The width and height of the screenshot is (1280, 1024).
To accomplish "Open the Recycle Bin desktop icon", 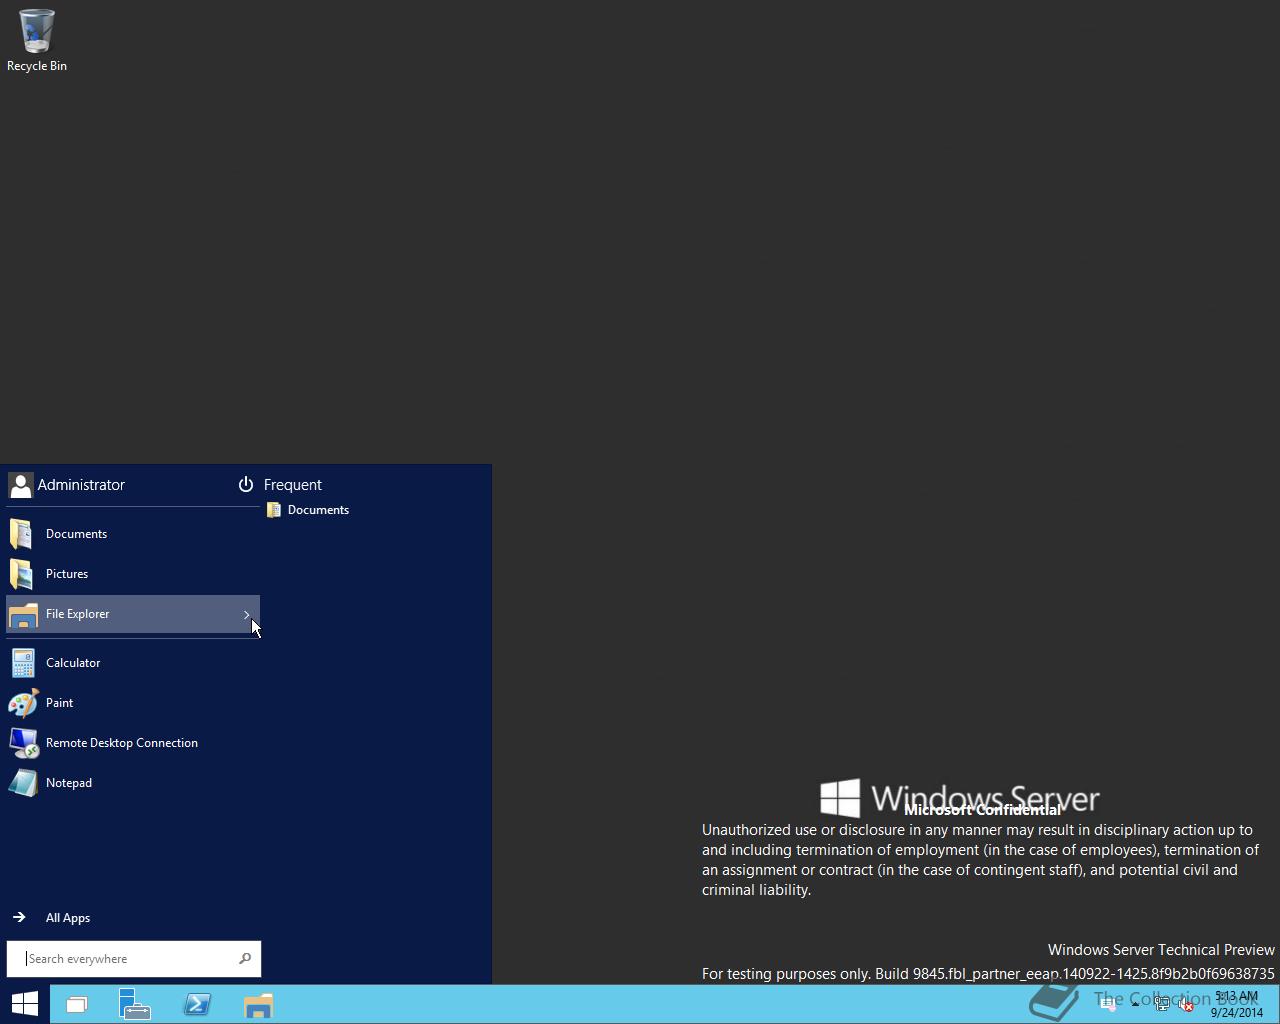I will (37, 40).
